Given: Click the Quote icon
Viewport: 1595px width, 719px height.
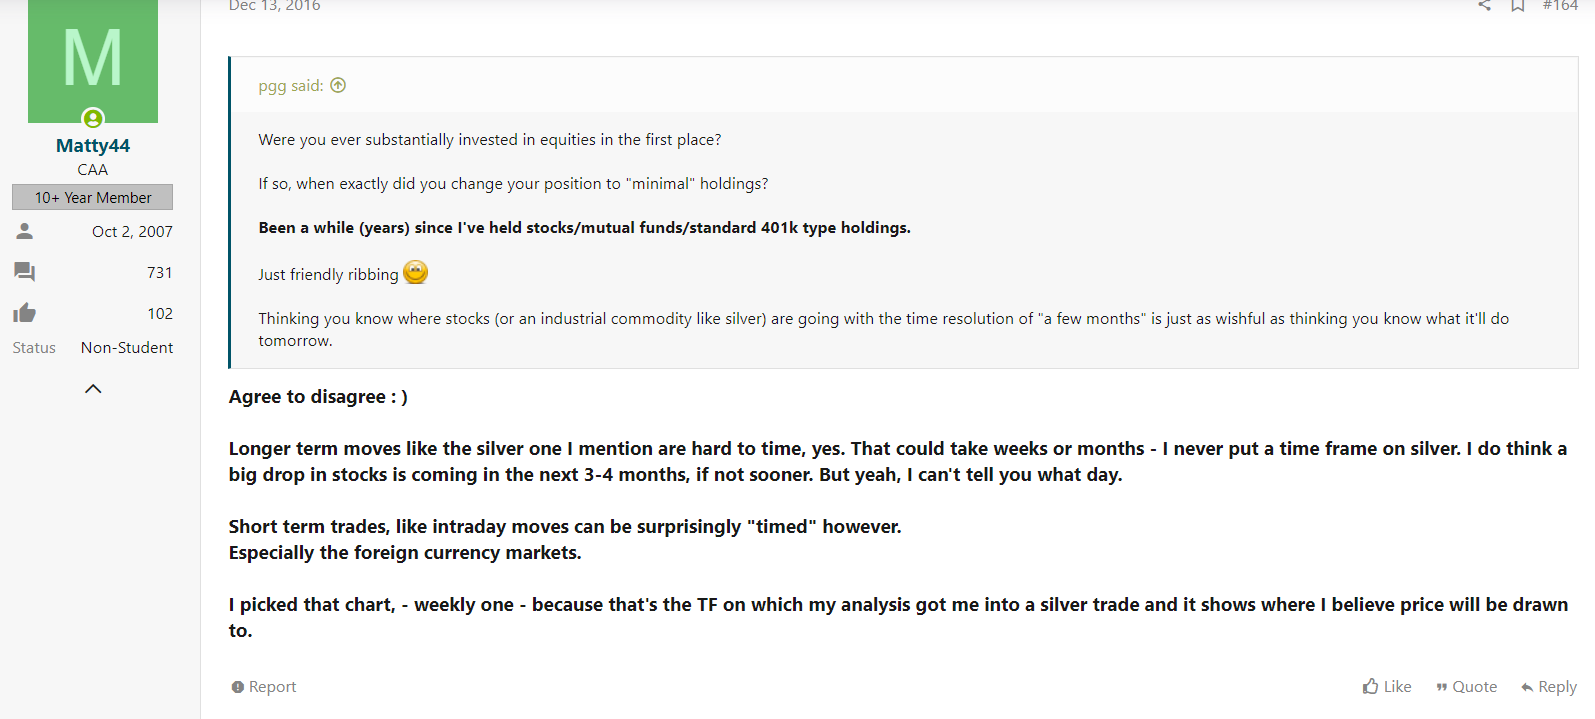Looking at the screenshot, I should pyautogui.click(x=1442, y=687).
